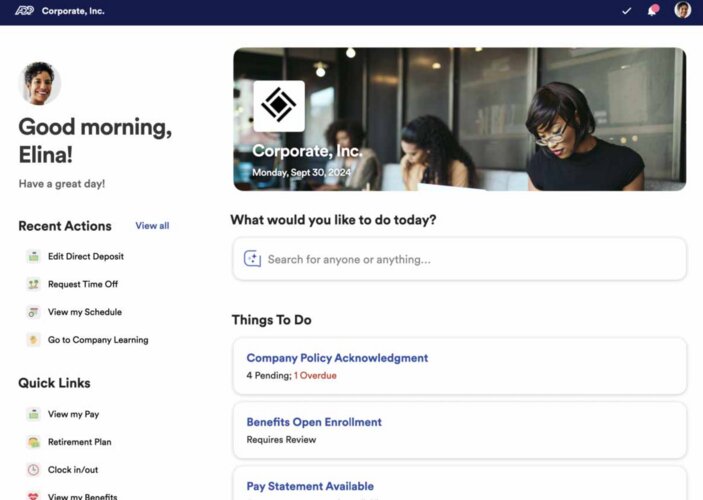703x500 pixels.
Task: Click the Request Time Off icon
Action: click(33, 285)
